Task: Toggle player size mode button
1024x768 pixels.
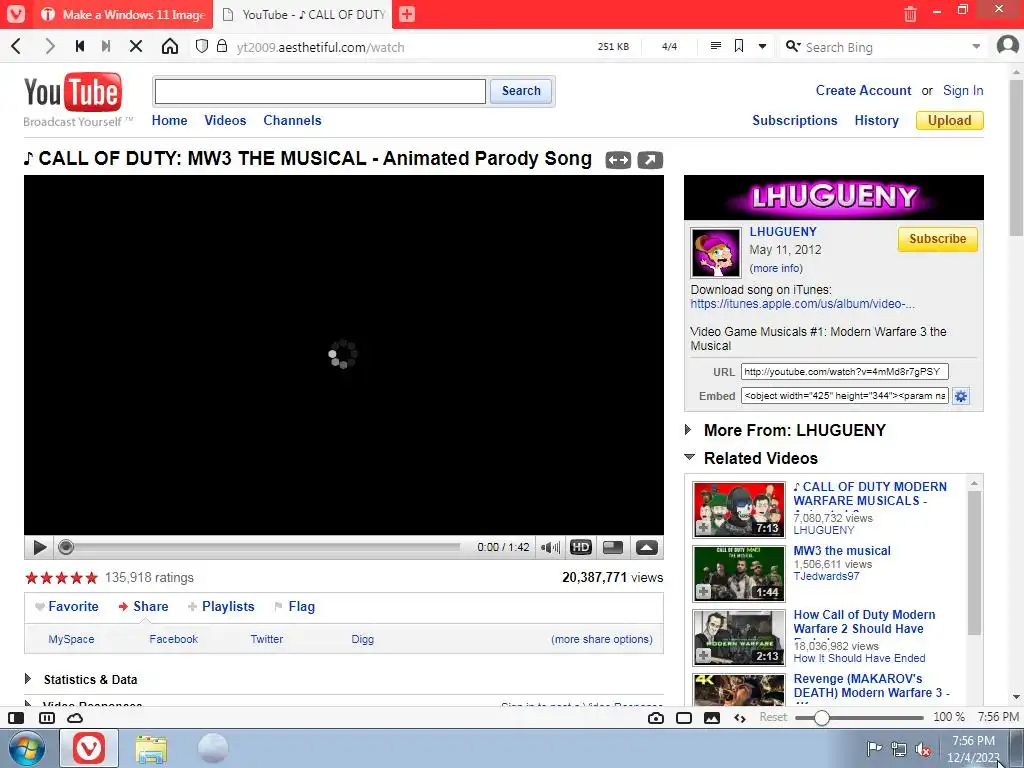Action: click(x=613, y=547)
